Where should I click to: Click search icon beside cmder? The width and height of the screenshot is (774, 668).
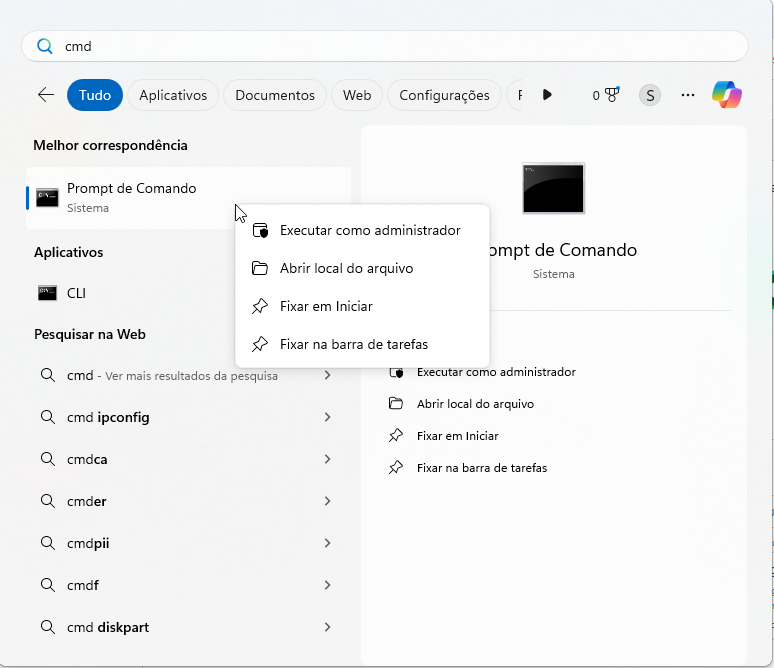pos(47,501)
